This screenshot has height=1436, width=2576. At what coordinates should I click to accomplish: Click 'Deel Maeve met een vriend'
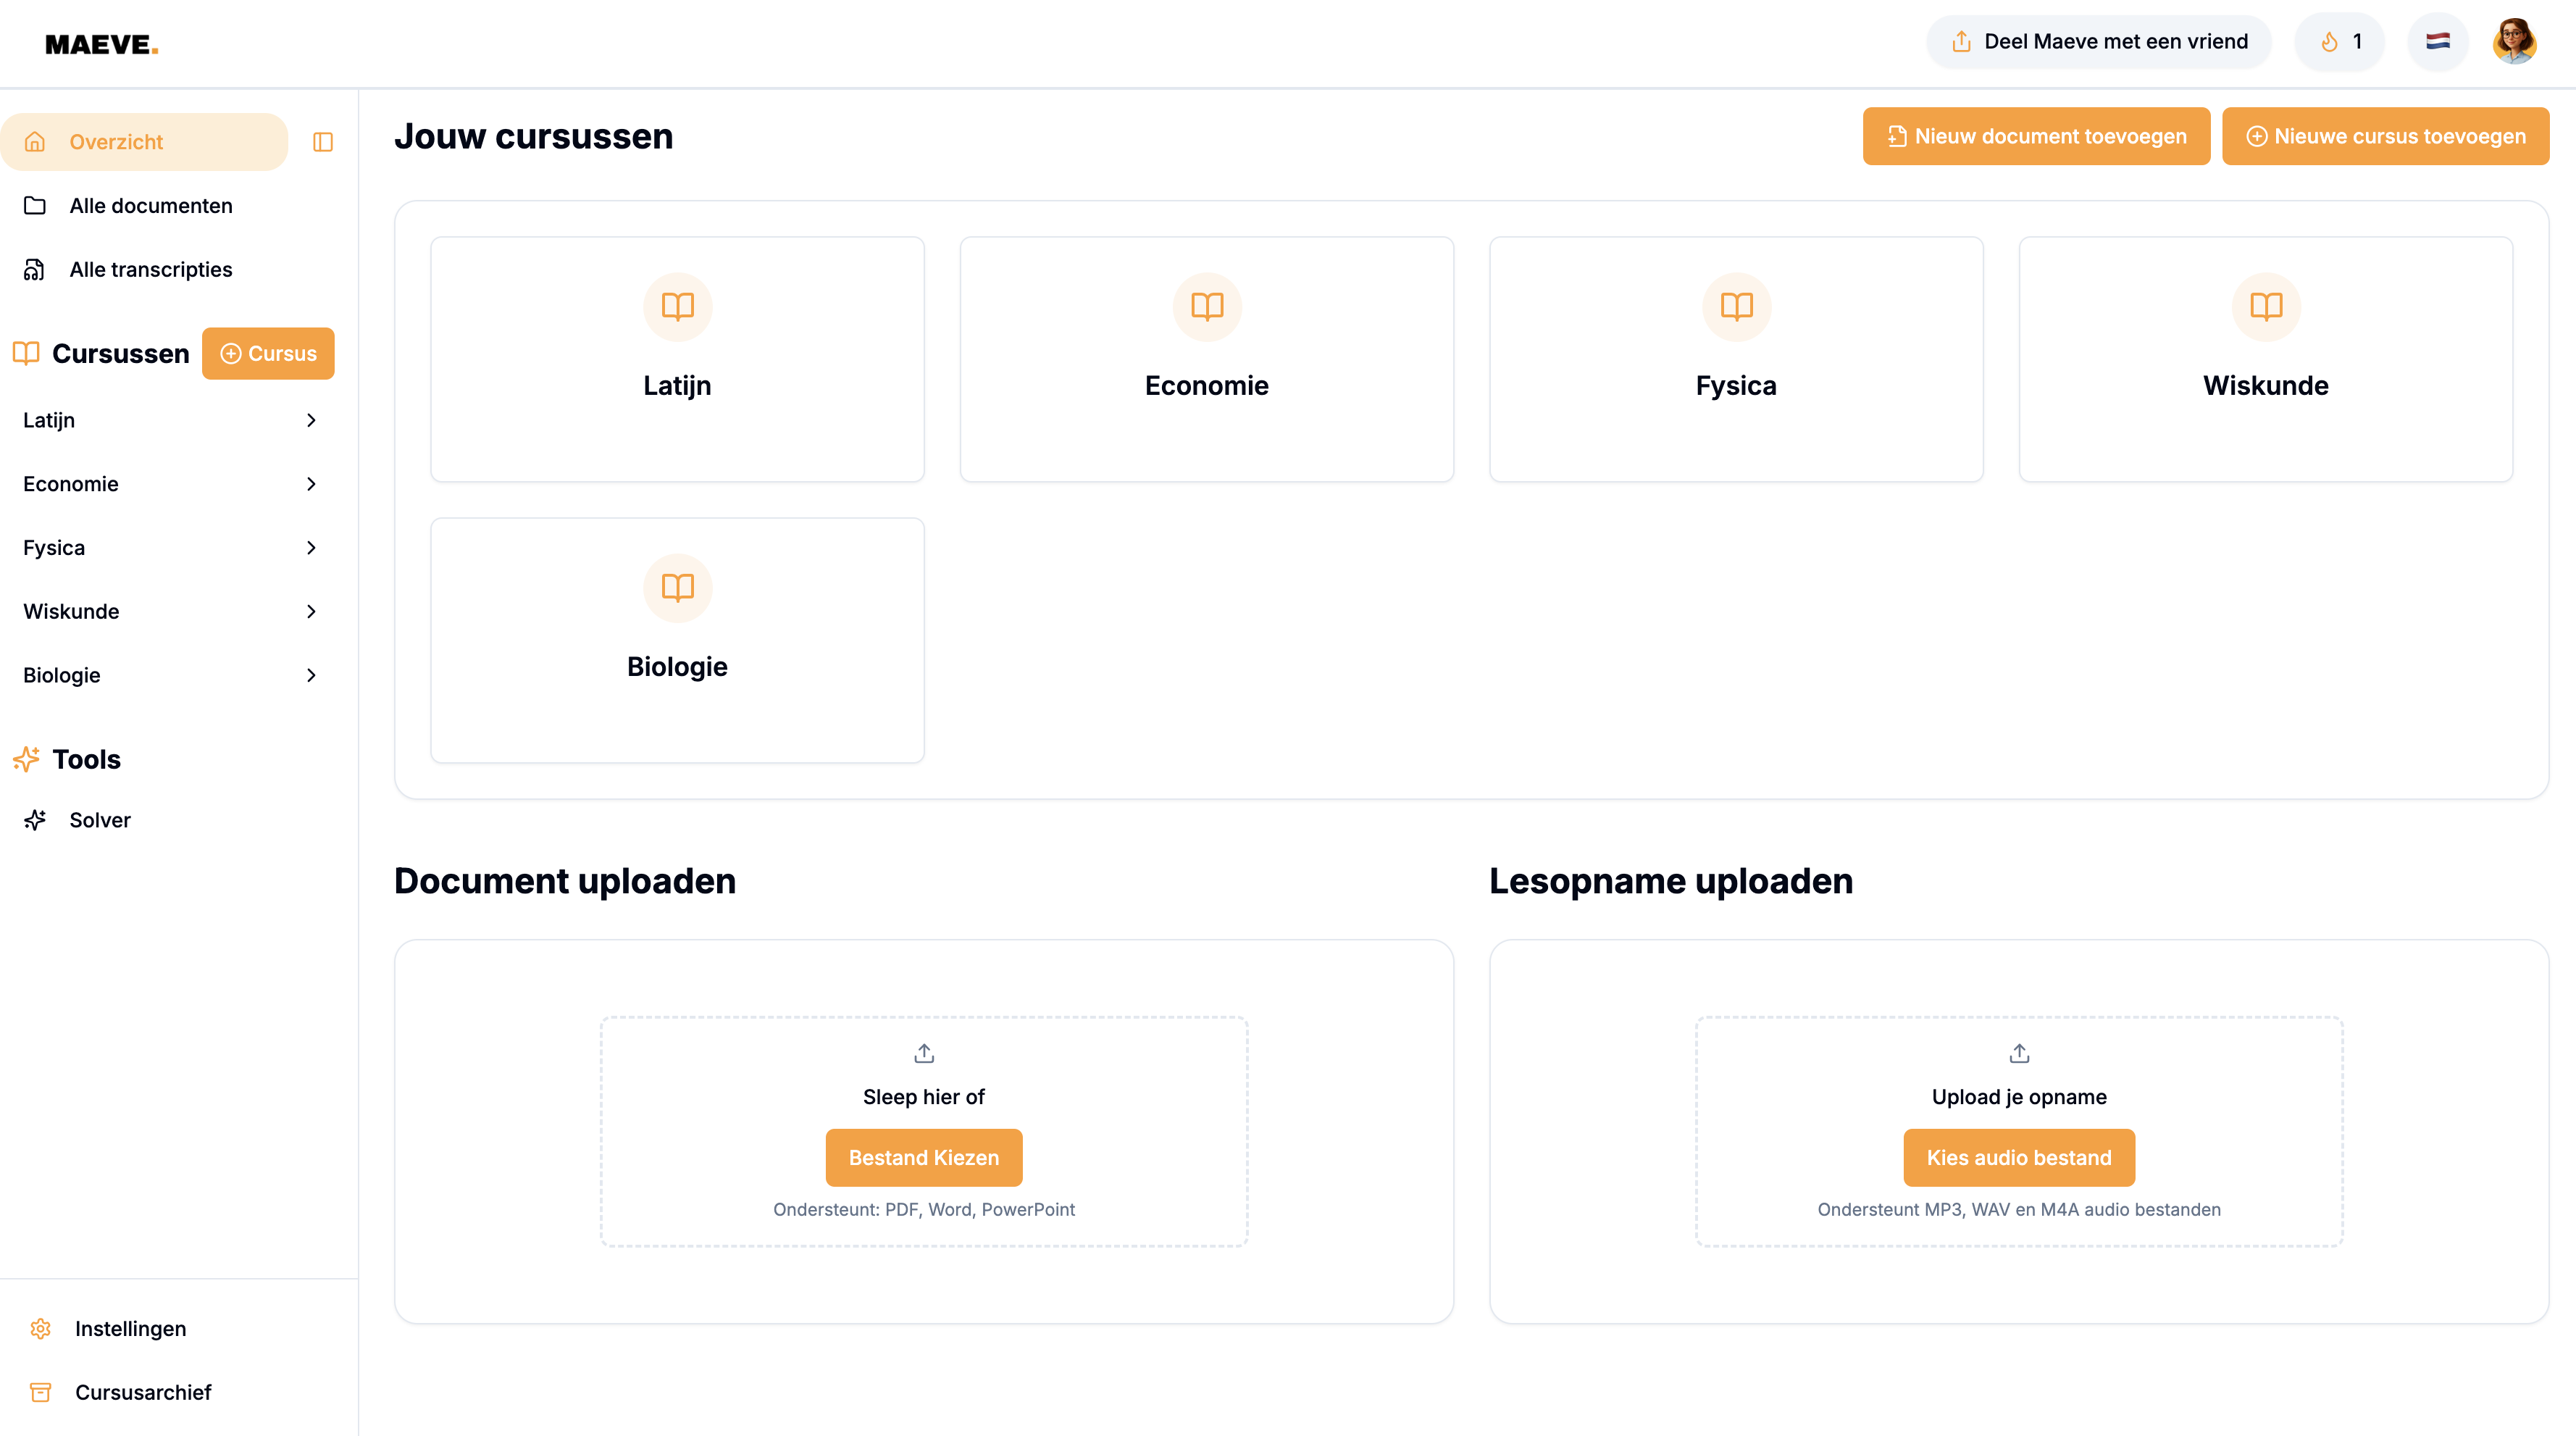(2099, 42)
